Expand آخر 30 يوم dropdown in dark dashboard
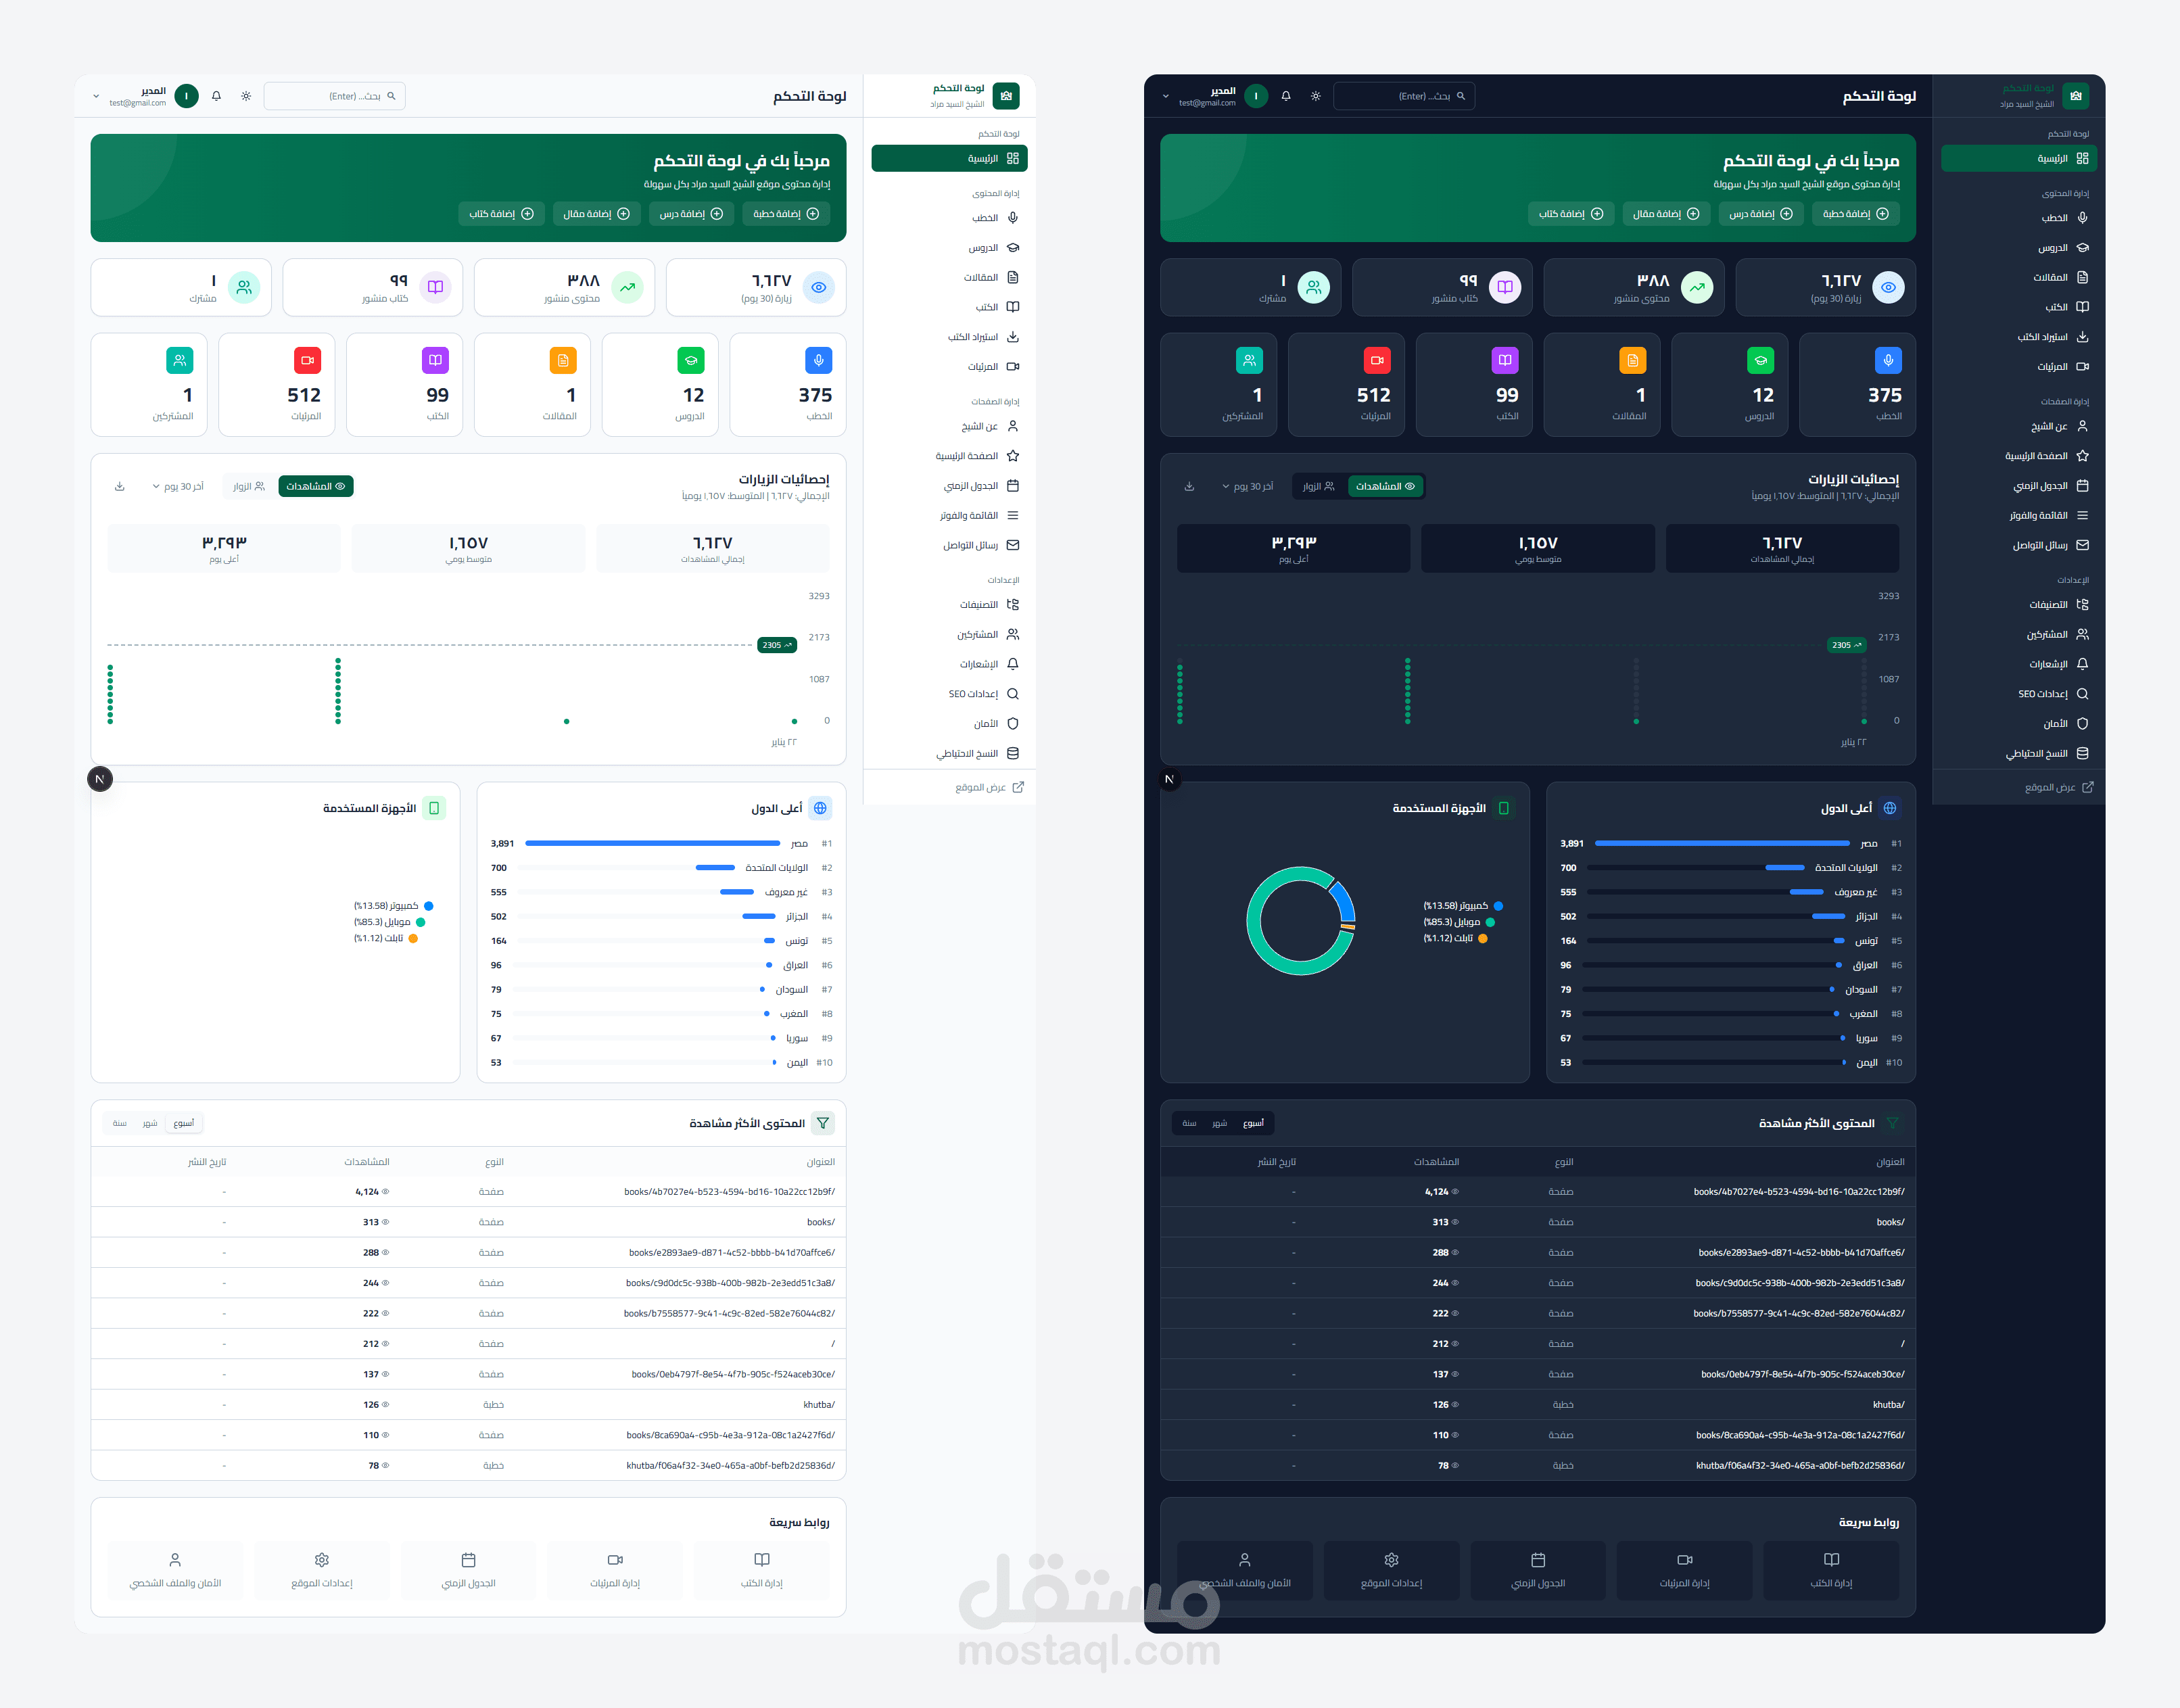This screenshot has width=2180, height=1708. click(1248, 487)
